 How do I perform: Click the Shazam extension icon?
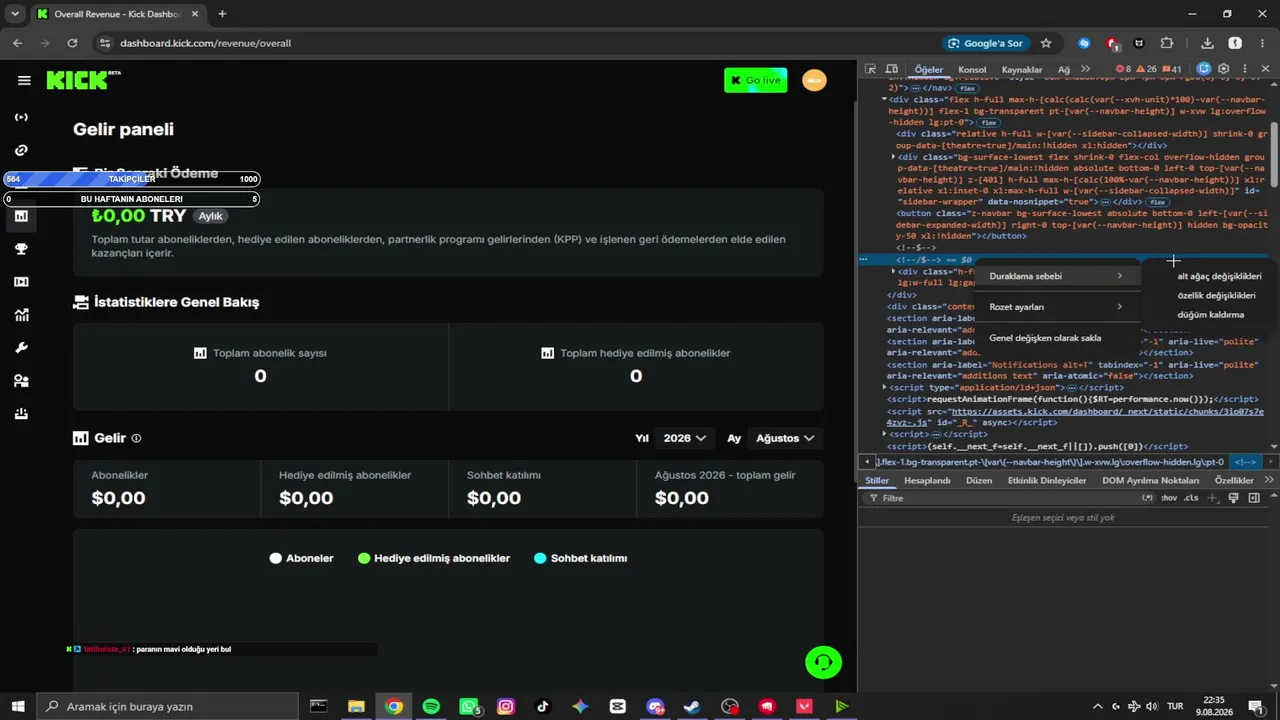point(1084,43)
